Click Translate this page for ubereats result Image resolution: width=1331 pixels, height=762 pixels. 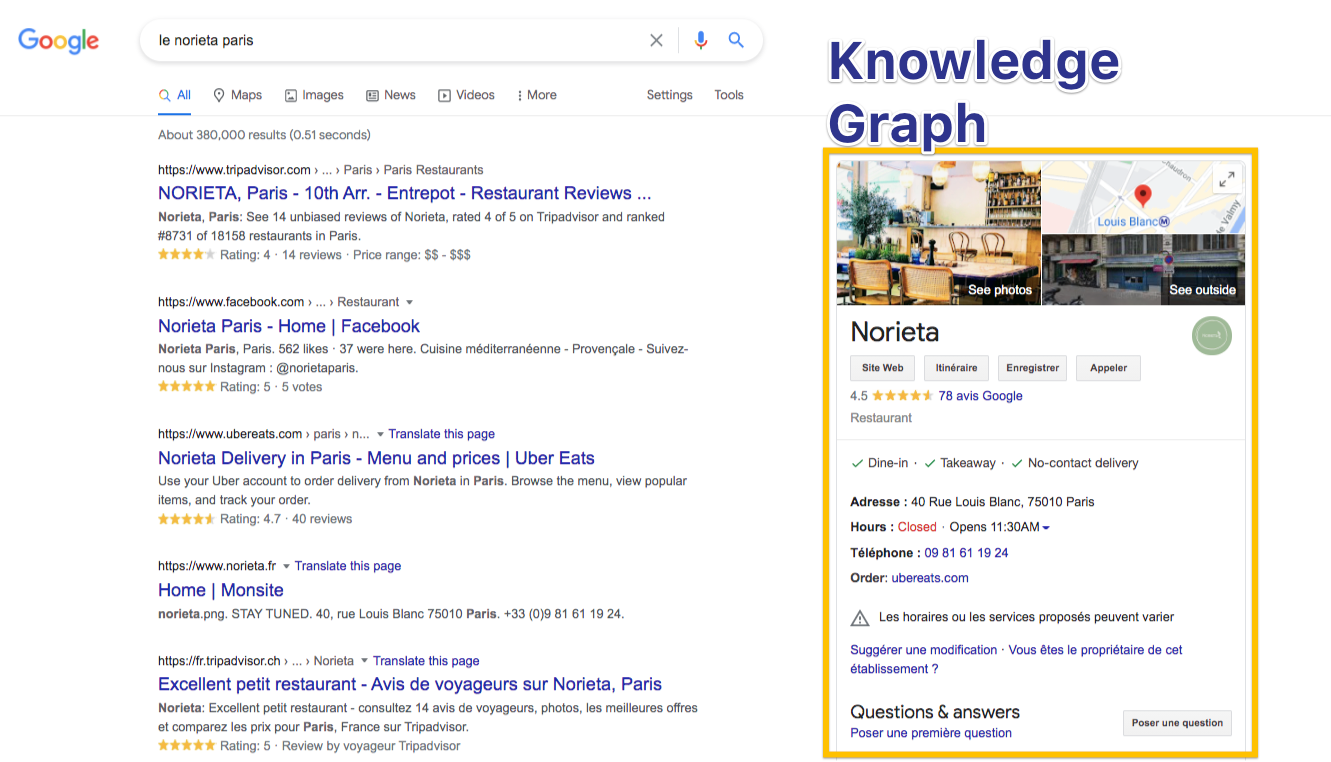442,434
